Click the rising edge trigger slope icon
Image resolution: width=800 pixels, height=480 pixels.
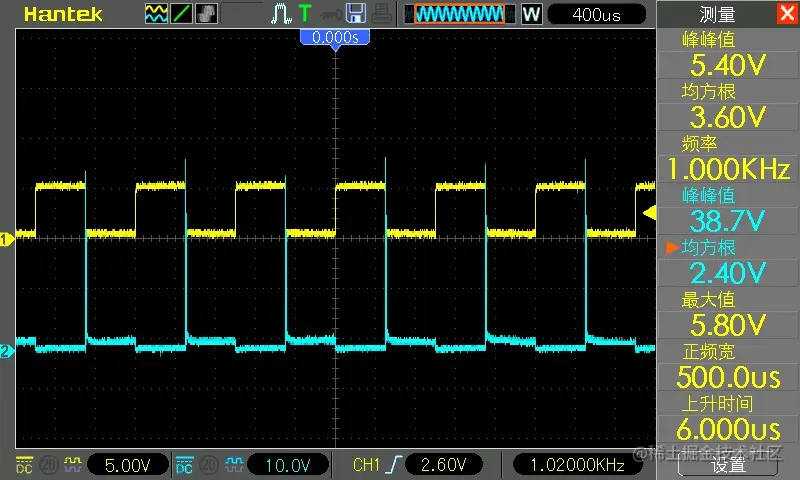click(x=393, y=465)
